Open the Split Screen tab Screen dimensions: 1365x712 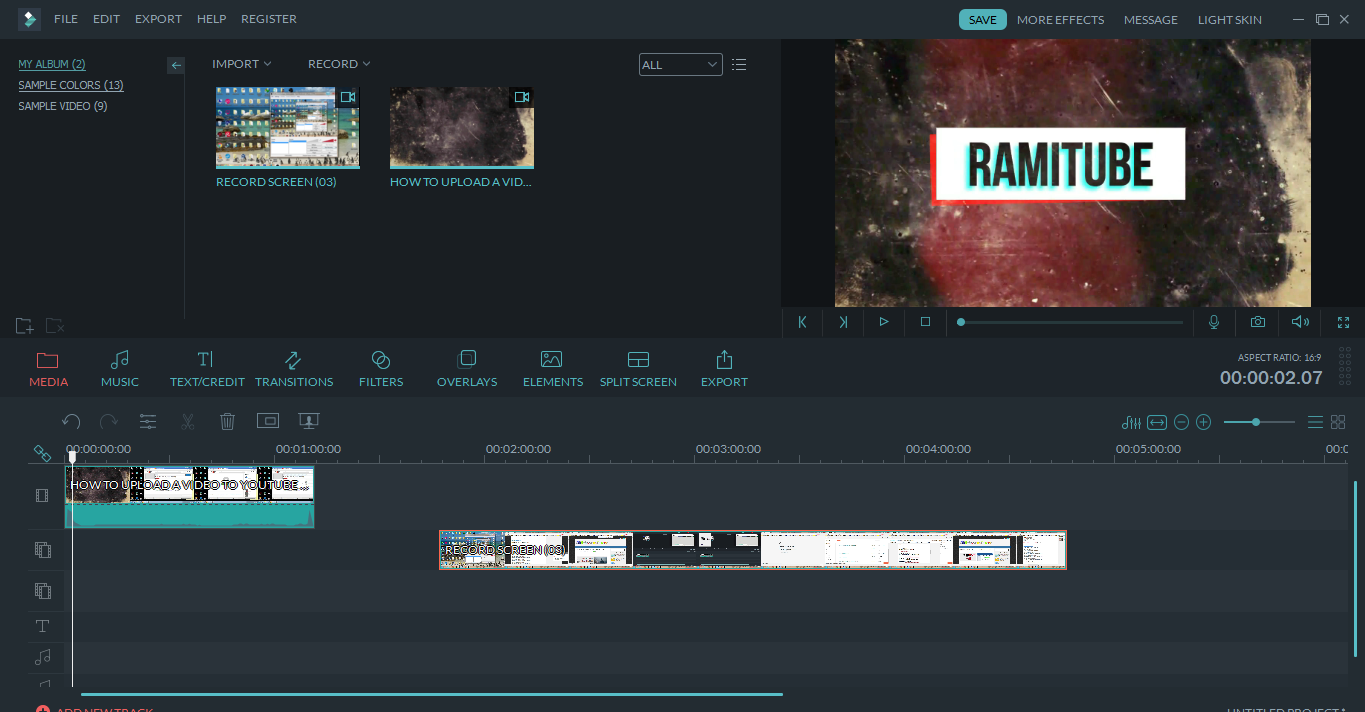pos(638,368)
